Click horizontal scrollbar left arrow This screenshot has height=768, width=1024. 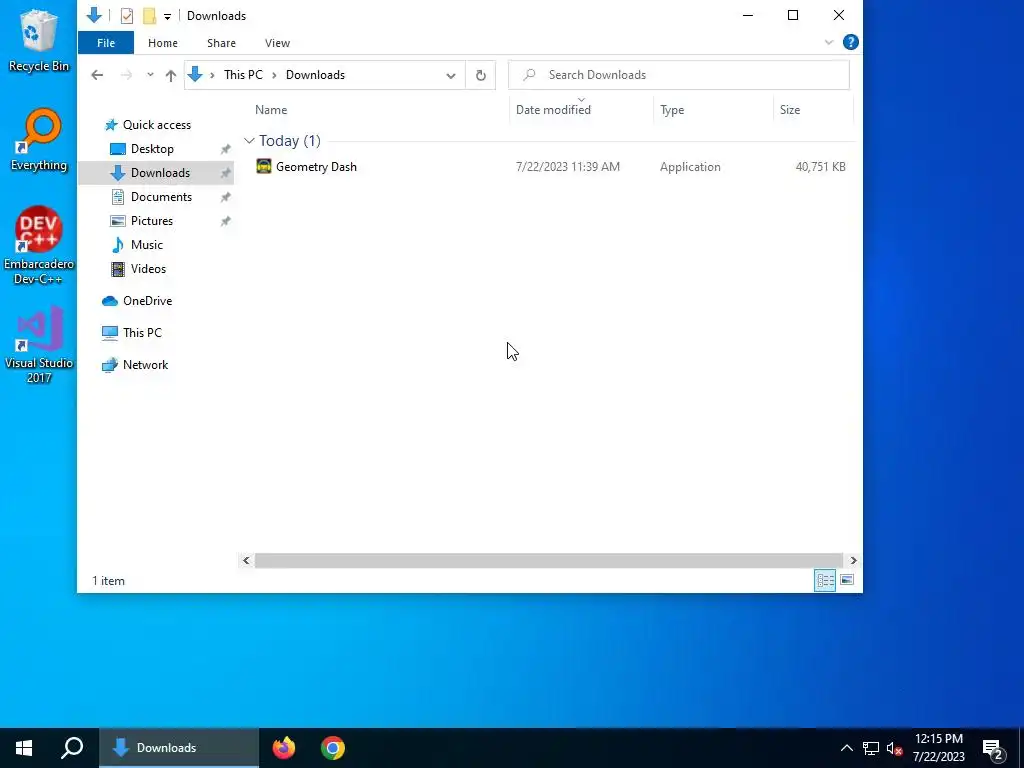246,560
